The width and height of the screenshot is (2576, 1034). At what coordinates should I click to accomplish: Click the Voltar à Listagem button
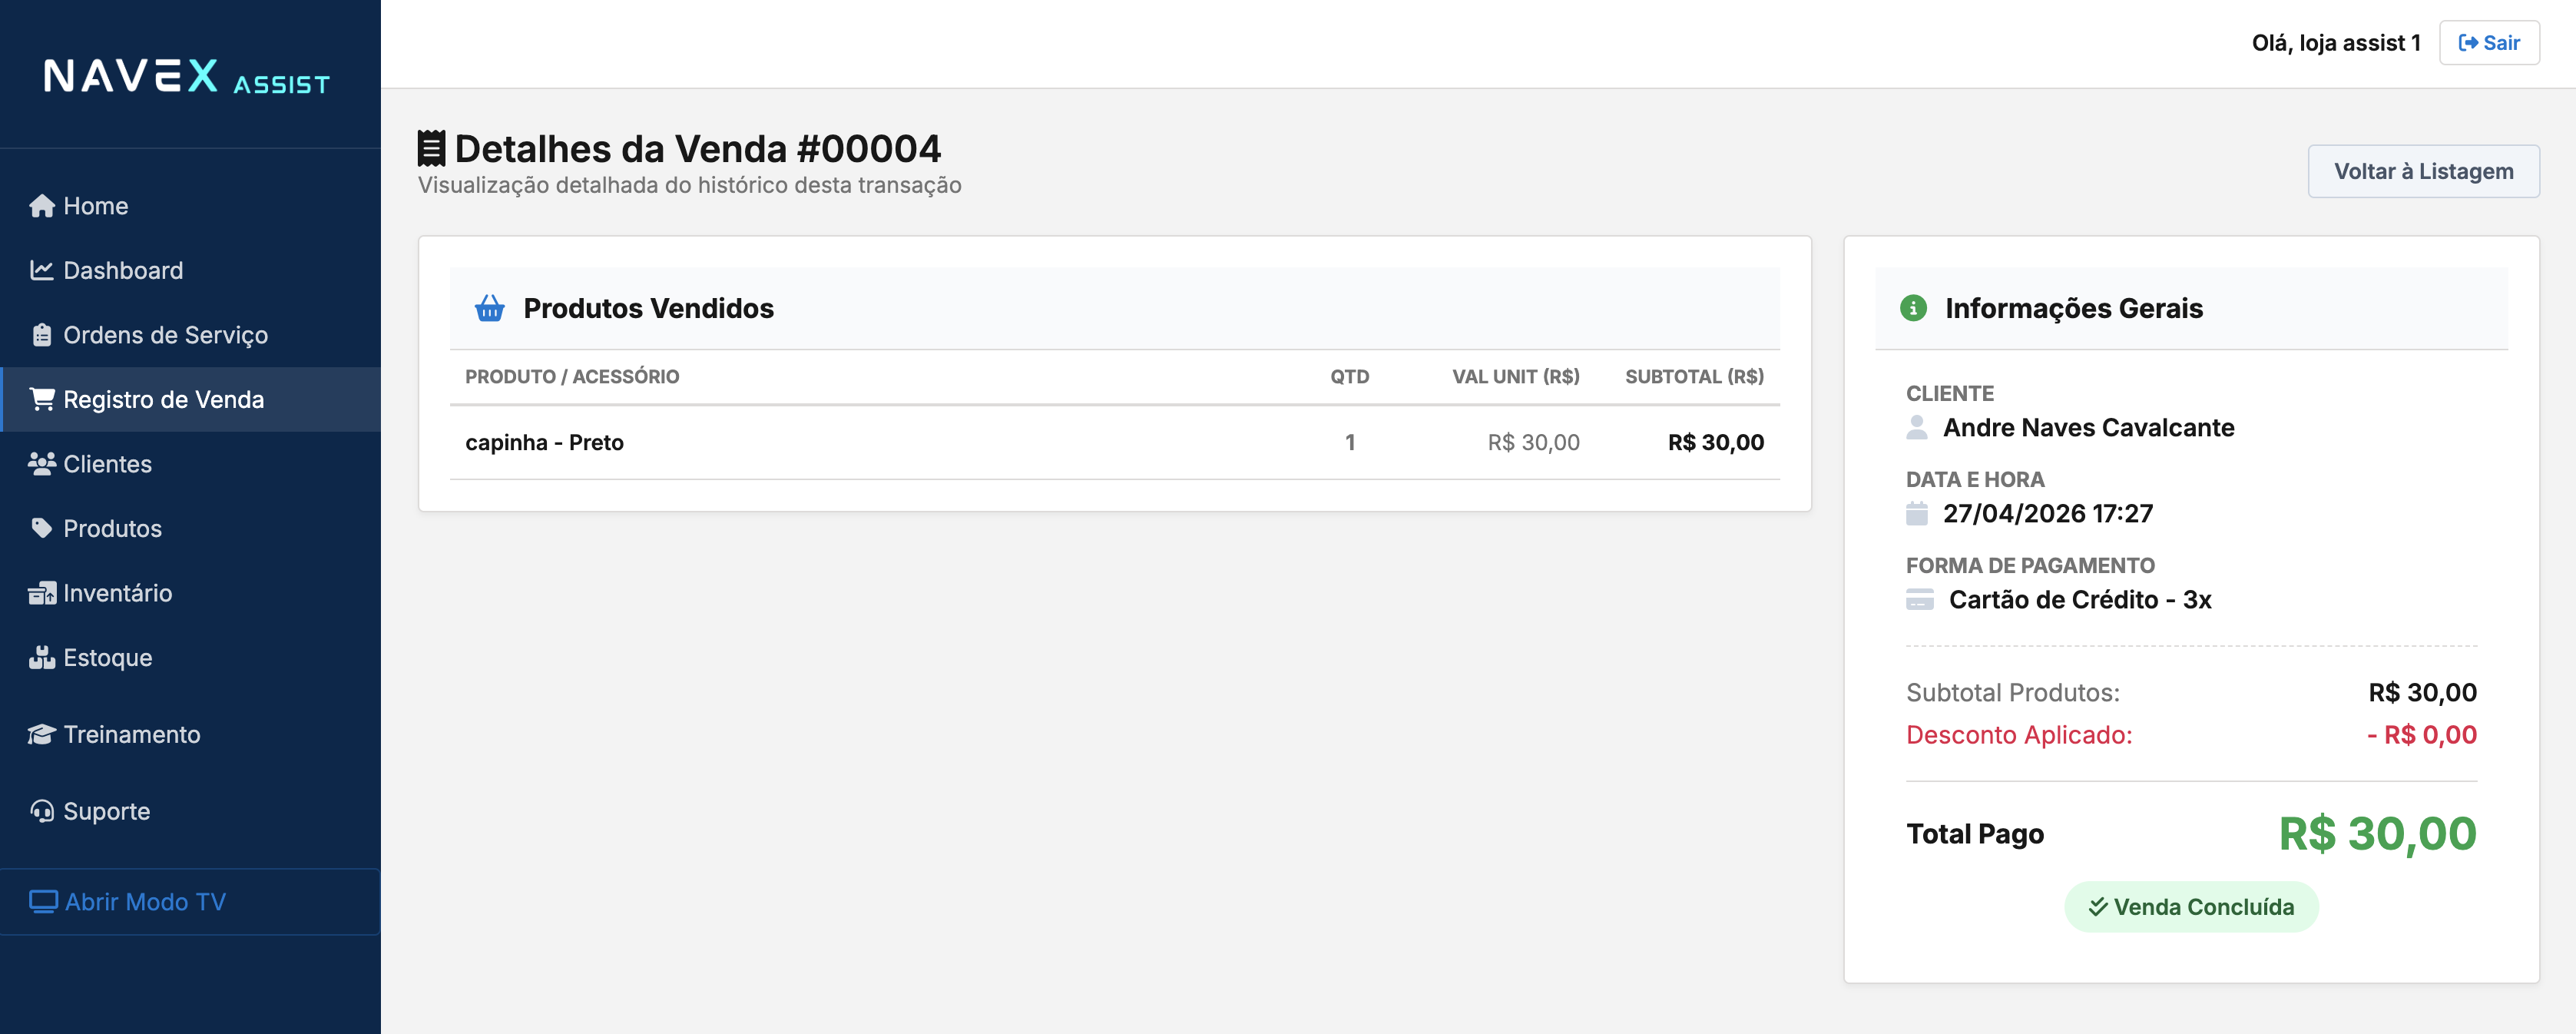2423,171
